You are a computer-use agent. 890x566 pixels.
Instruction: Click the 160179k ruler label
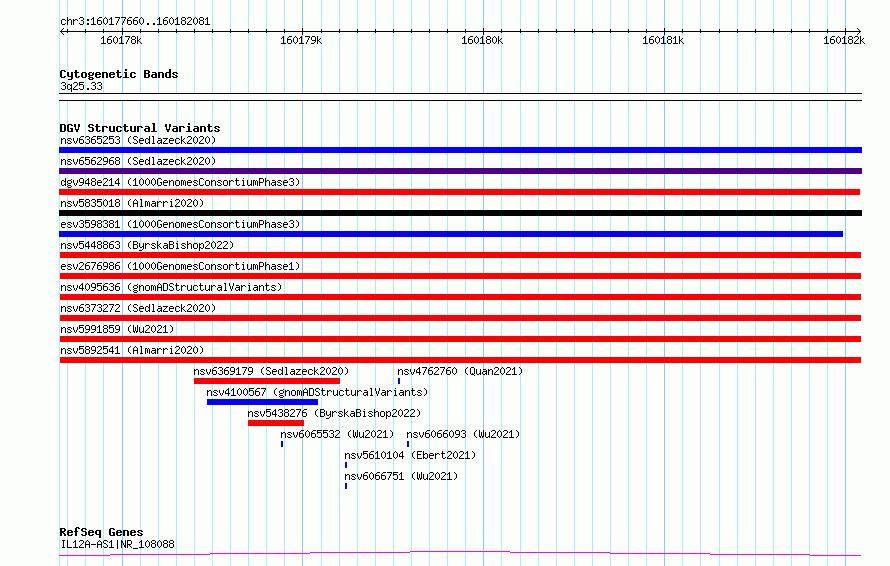(301, 40)
